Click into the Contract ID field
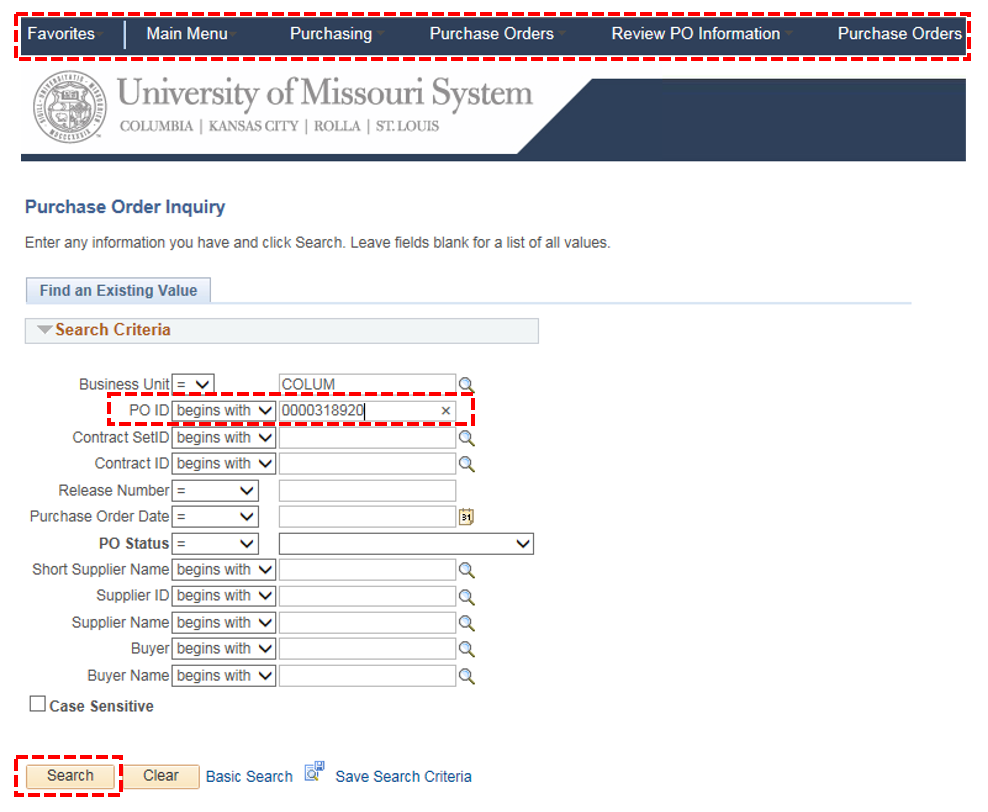This screenshot has height=812, width=988. pyautogui.click(x=367, y=464)
